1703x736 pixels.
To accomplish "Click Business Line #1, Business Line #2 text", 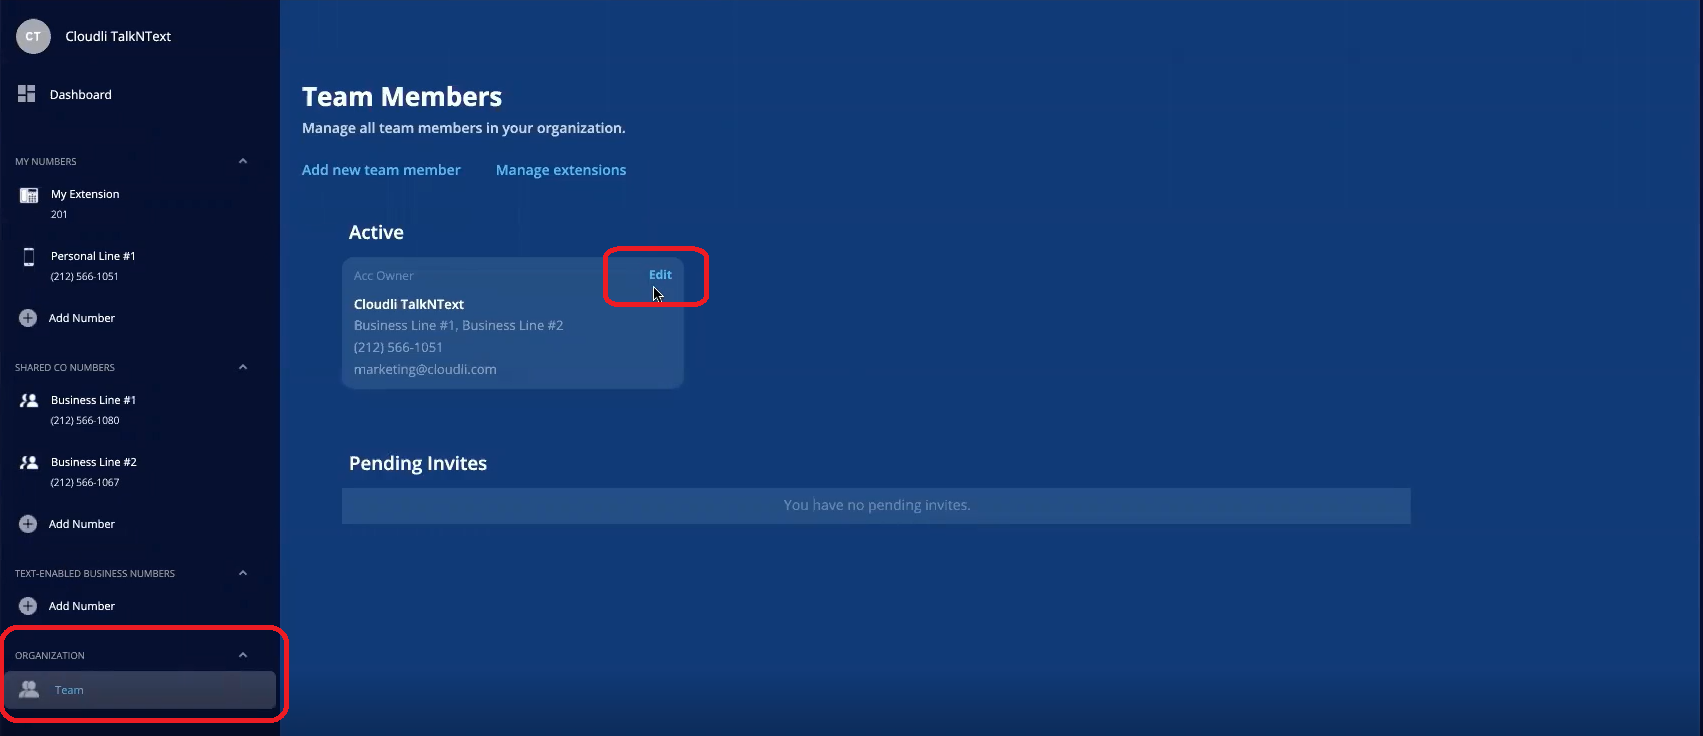I will (x=459, y=325).
